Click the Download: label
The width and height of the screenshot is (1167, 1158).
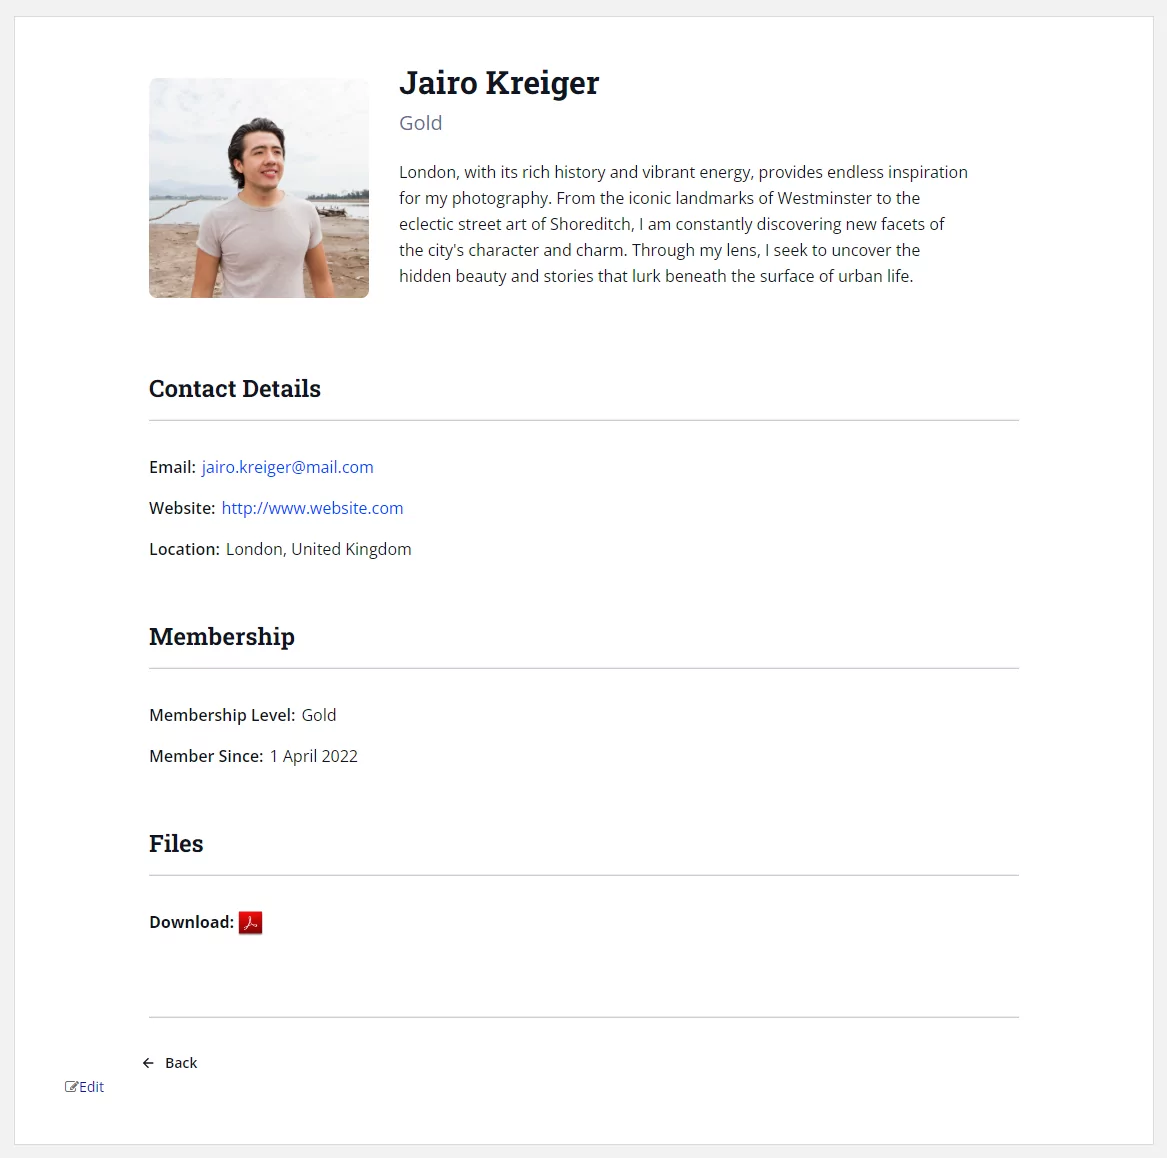click(x=191, y=922)
